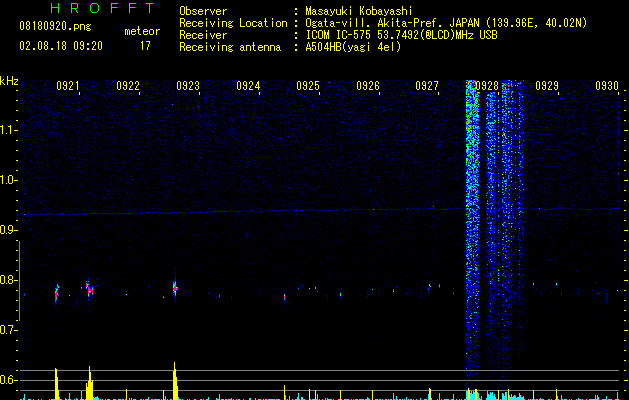Click the 0.6 kHz axis label

(x=8, y=380)
